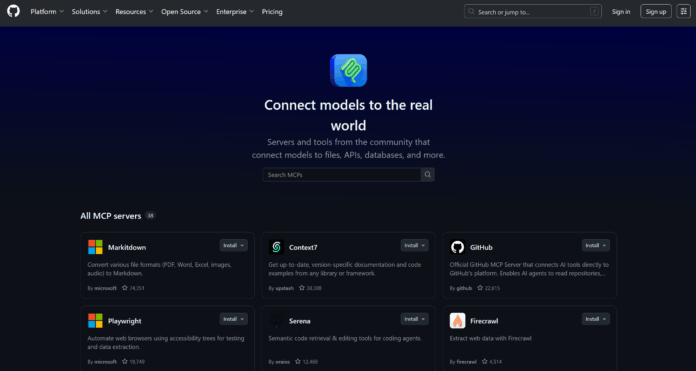Click the slash shortcut key hint

[594, 12]
